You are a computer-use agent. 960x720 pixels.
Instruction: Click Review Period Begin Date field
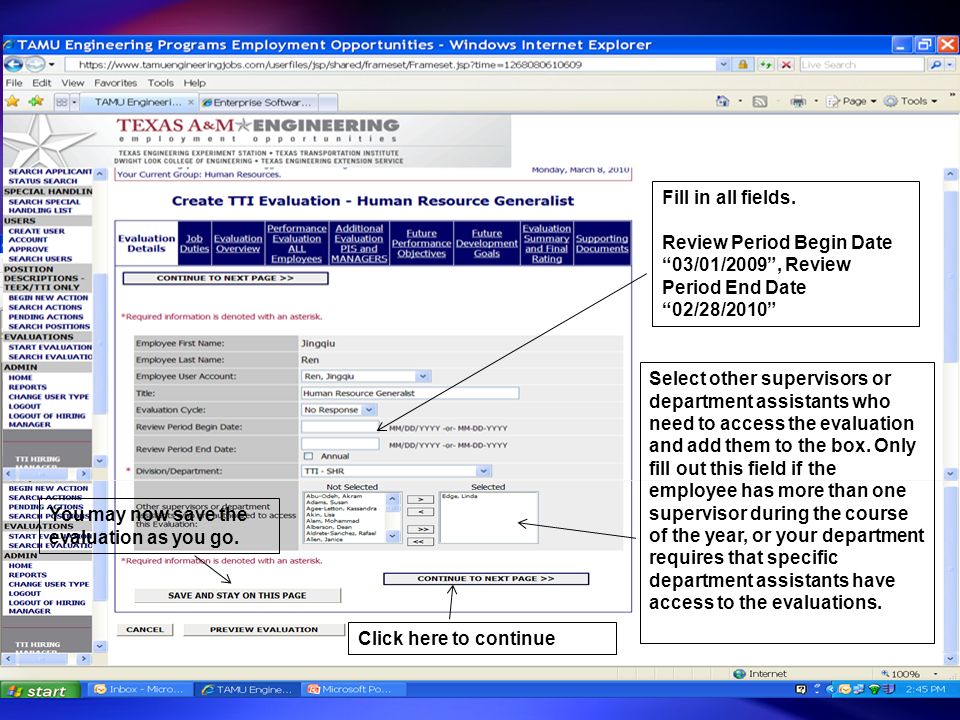[340, 427]
